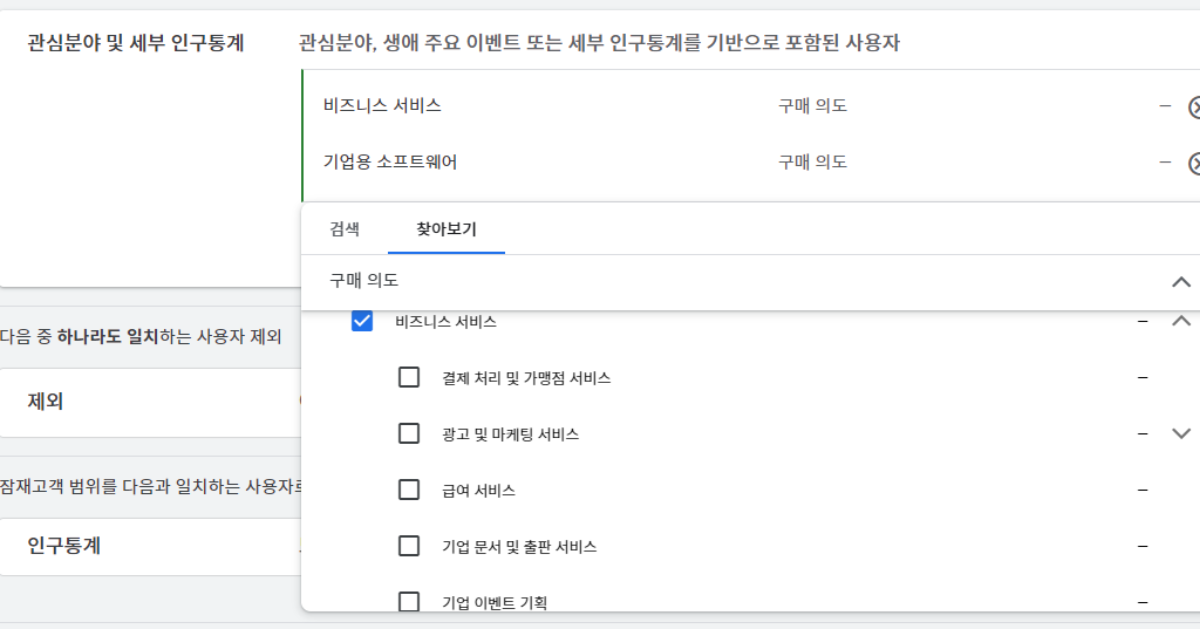Select the 기업 문서 및 출판 서비스 checkbox
The width and height of the screenshot is (1200, 630).
pos(409,547)
